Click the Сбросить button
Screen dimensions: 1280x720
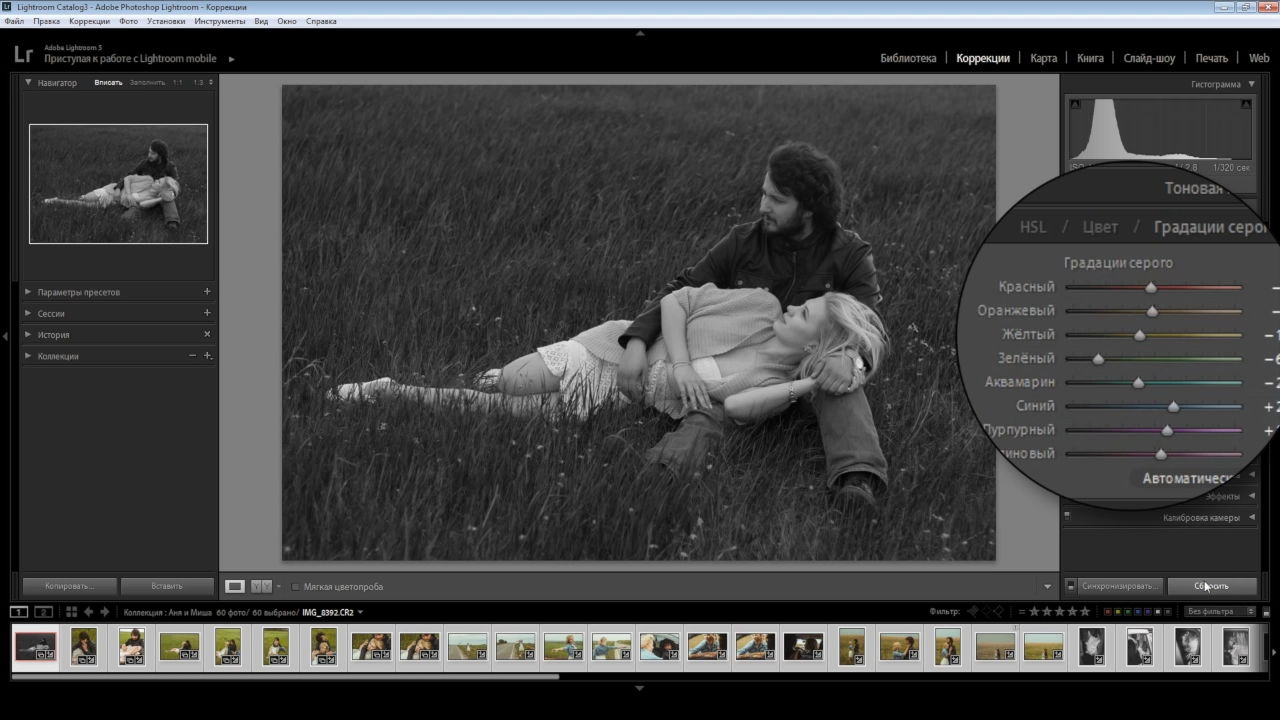1211,586
